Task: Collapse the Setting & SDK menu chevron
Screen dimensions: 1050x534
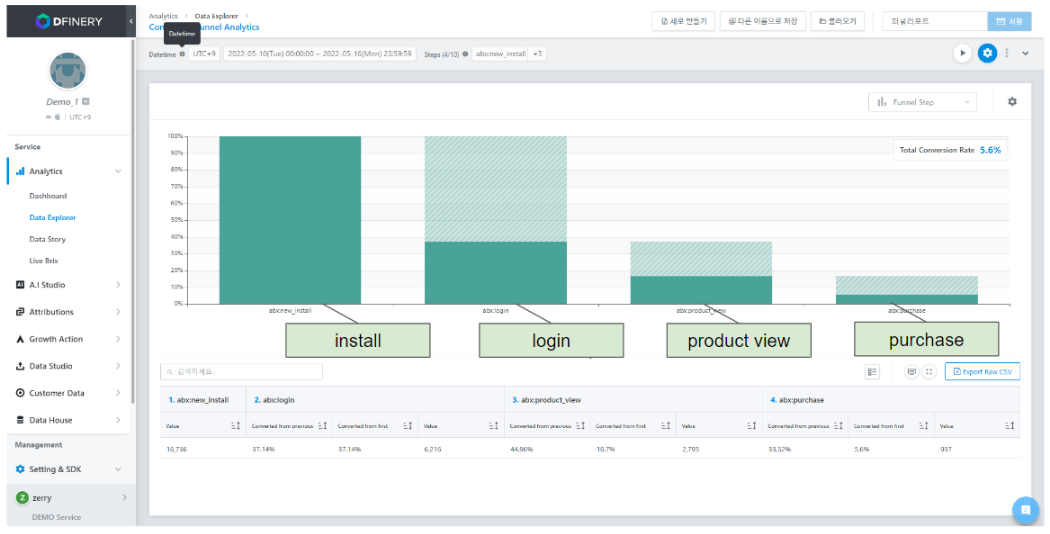Action: tap(118, 469)
